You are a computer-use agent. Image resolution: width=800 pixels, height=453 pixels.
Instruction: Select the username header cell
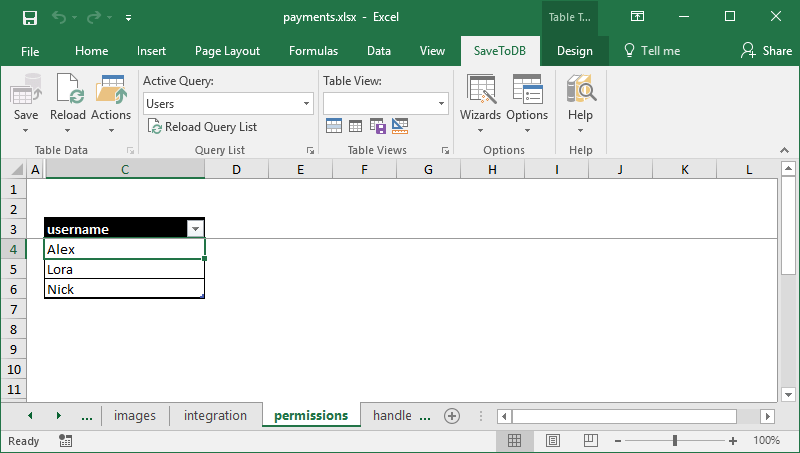tap(124, 229)
